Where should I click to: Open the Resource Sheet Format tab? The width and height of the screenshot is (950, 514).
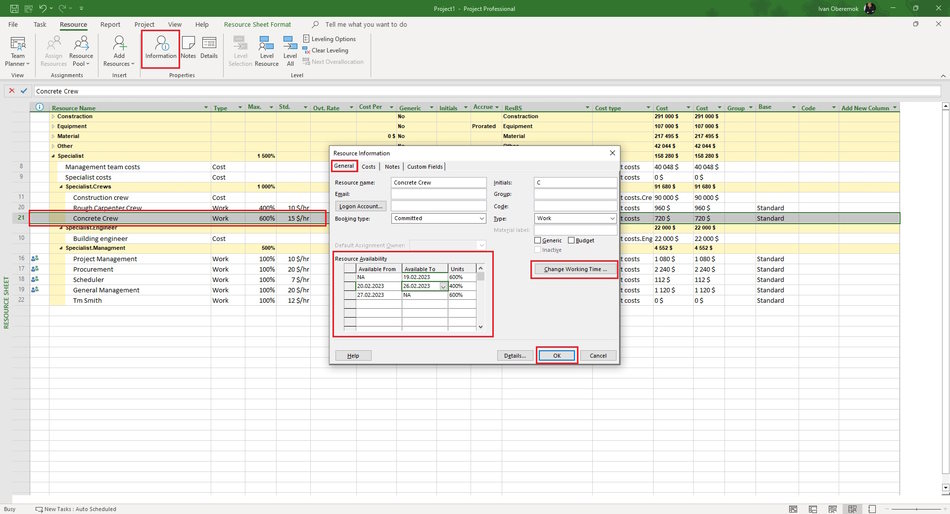[x=257, y=24]
